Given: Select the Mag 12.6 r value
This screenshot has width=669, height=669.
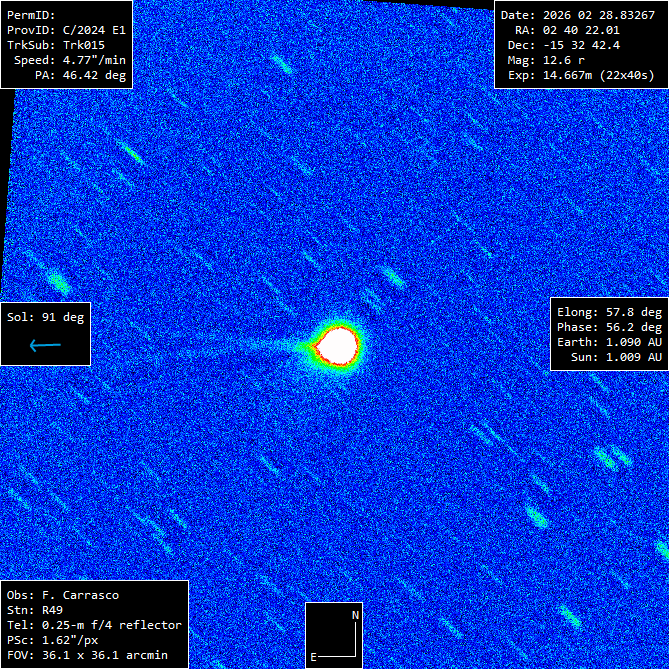Looking at the screenshot, I should (x=560, y=61).
